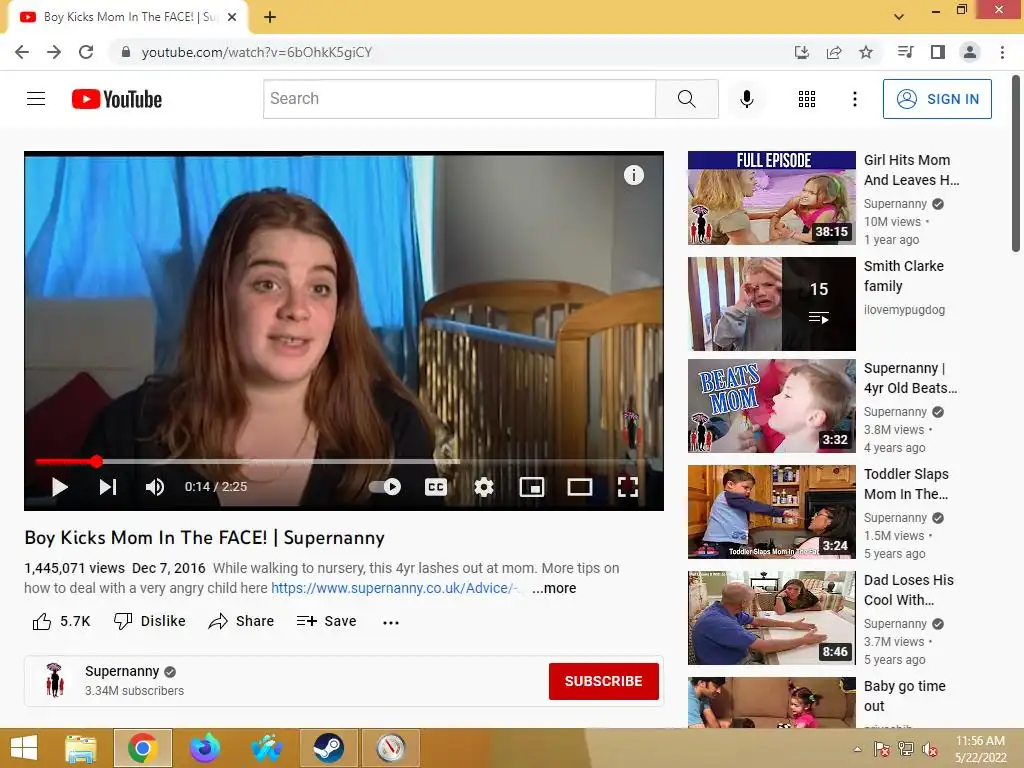The width and height of the screenshot is (1024, 768).
Task: Open a new browser tab
Action: (x=270, y=17)
